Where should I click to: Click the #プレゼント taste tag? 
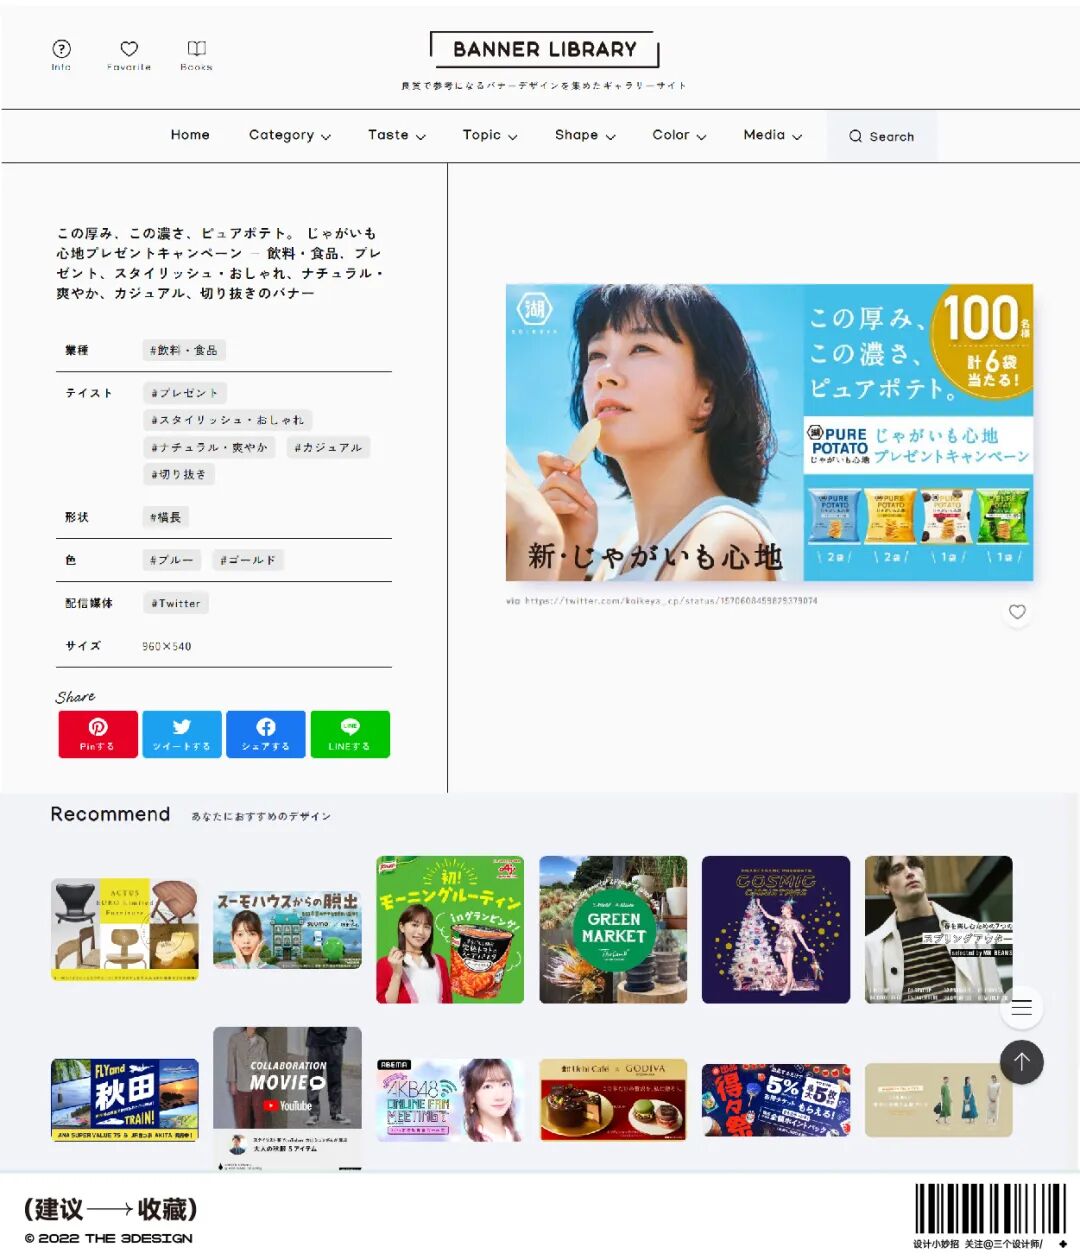pos(184,393)
